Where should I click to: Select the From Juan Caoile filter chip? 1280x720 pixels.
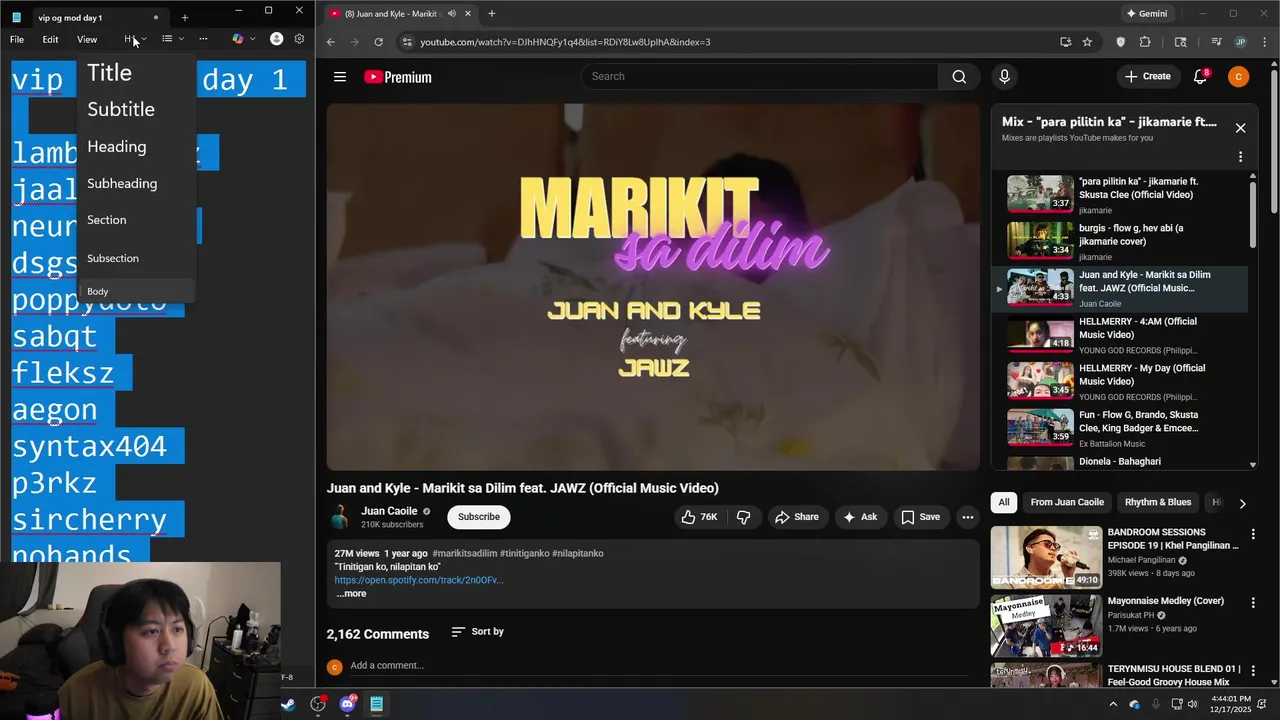pyautogui.click(x=1067, y=503)
